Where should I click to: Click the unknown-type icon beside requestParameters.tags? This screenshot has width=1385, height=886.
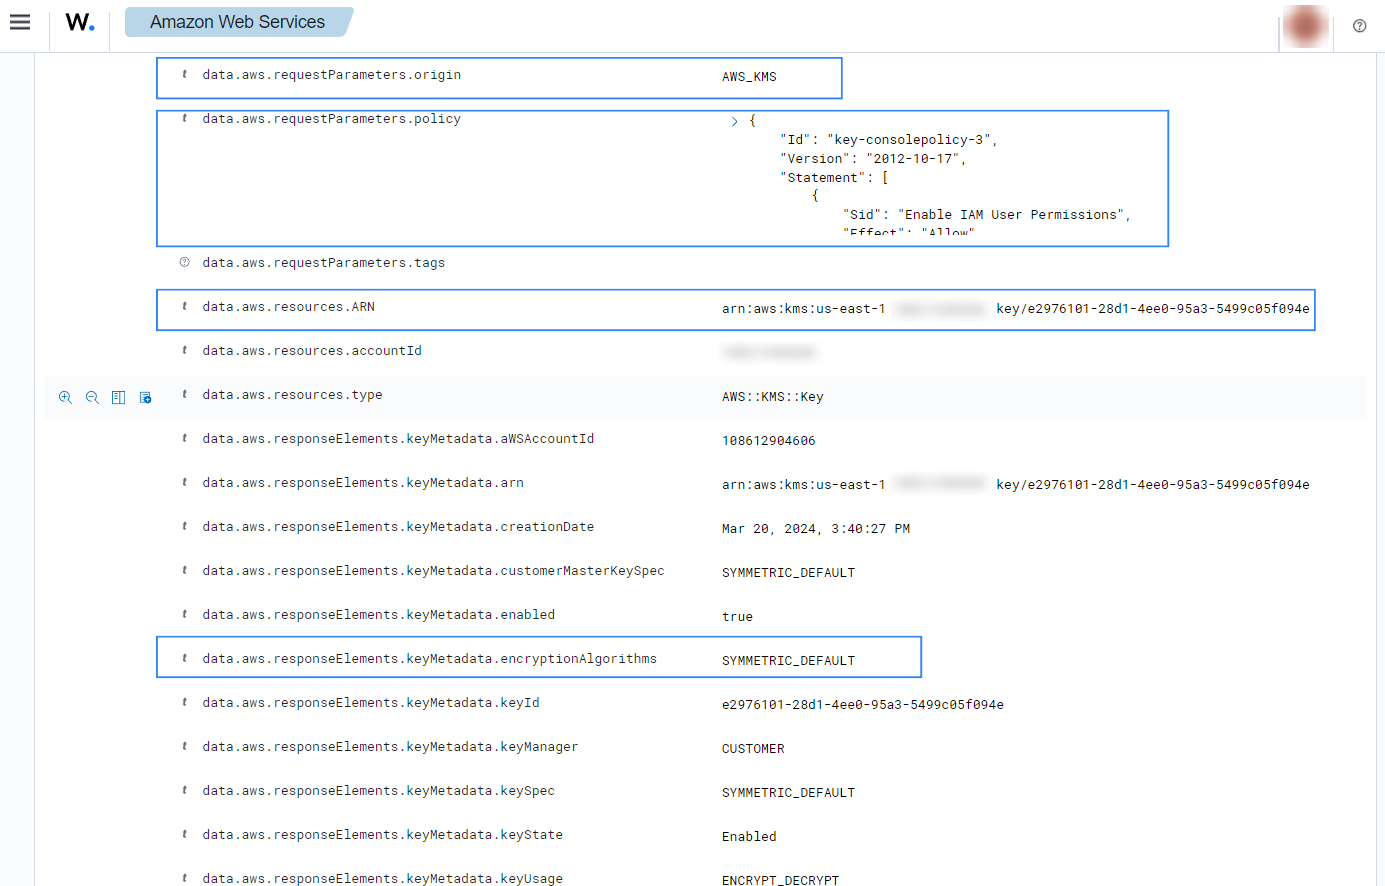(184, 262)
